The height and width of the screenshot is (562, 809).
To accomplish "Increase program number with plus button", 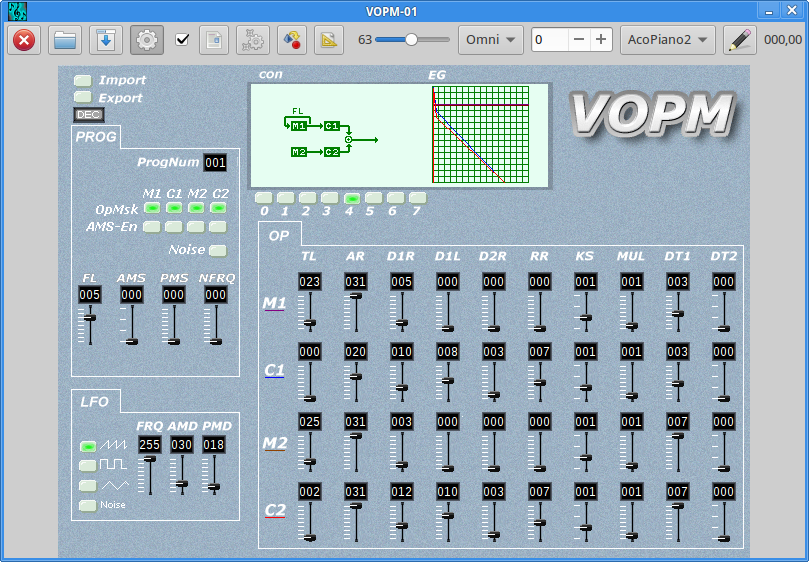I will point(601,40).
